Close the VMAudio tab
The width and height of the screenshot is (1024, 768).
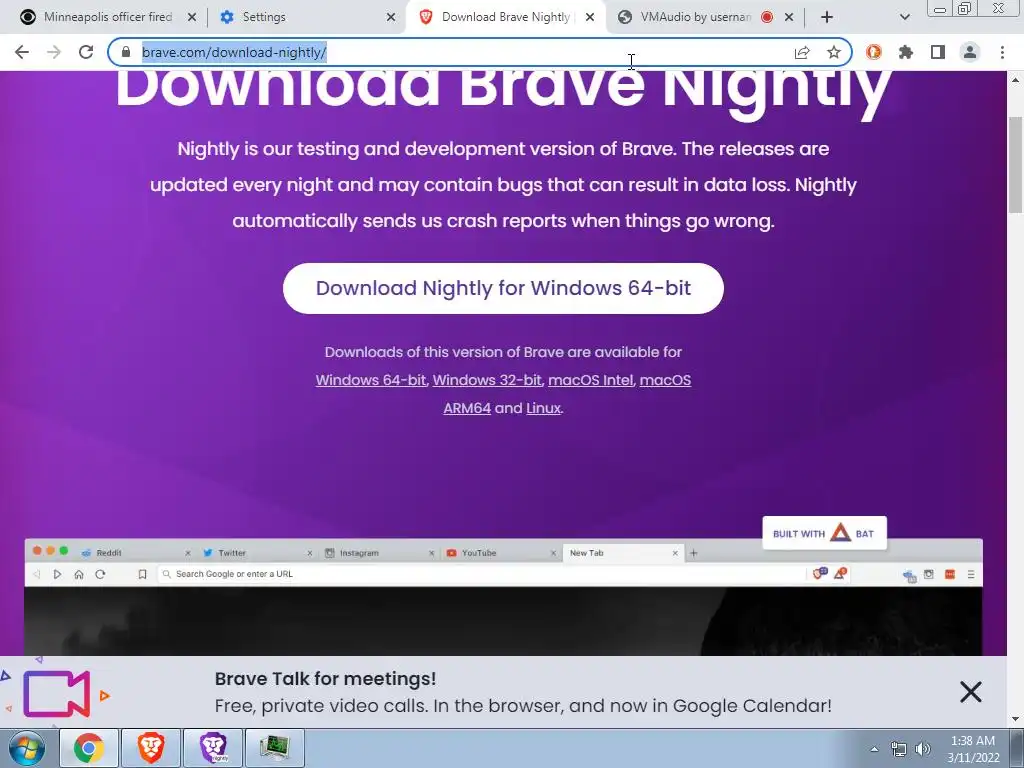[x=789, y=17]
